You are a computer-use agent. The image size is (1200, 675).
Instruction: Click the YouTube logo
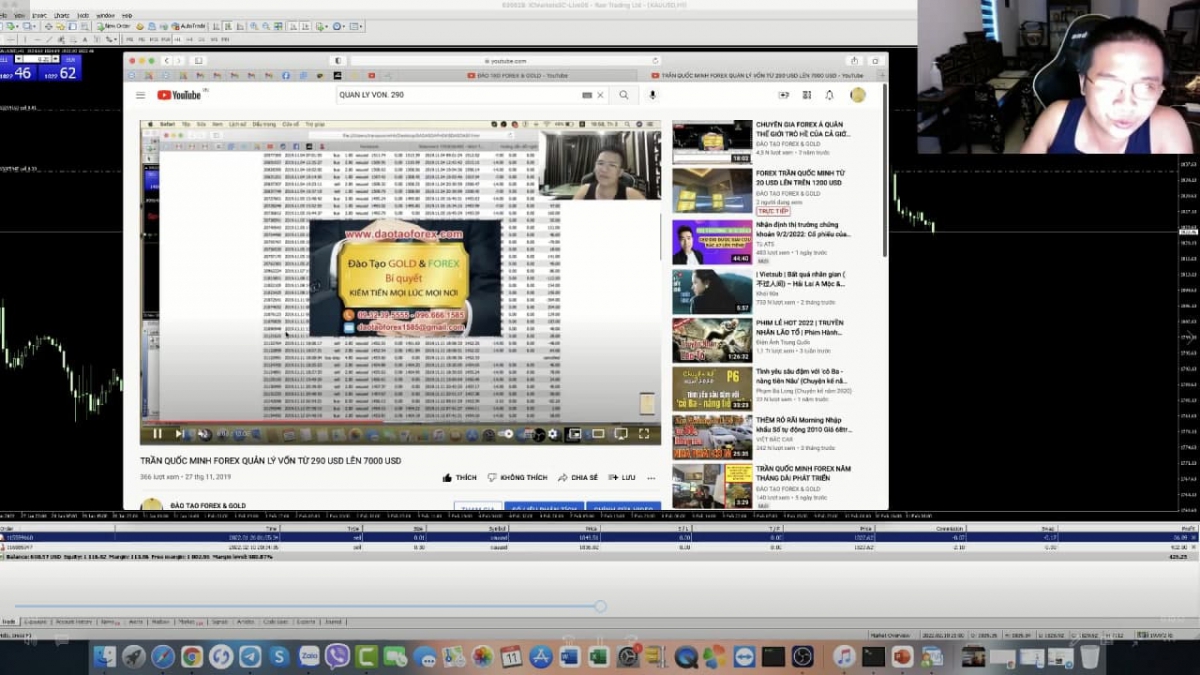point(181,95)
